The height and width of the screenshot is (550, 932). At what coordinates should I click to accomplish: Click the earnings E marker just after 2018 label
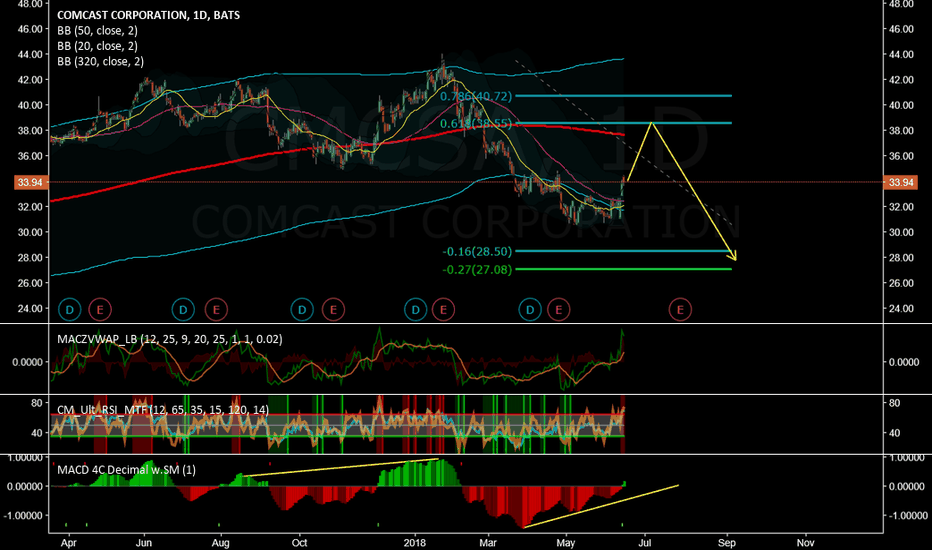[x=443, y=310]
